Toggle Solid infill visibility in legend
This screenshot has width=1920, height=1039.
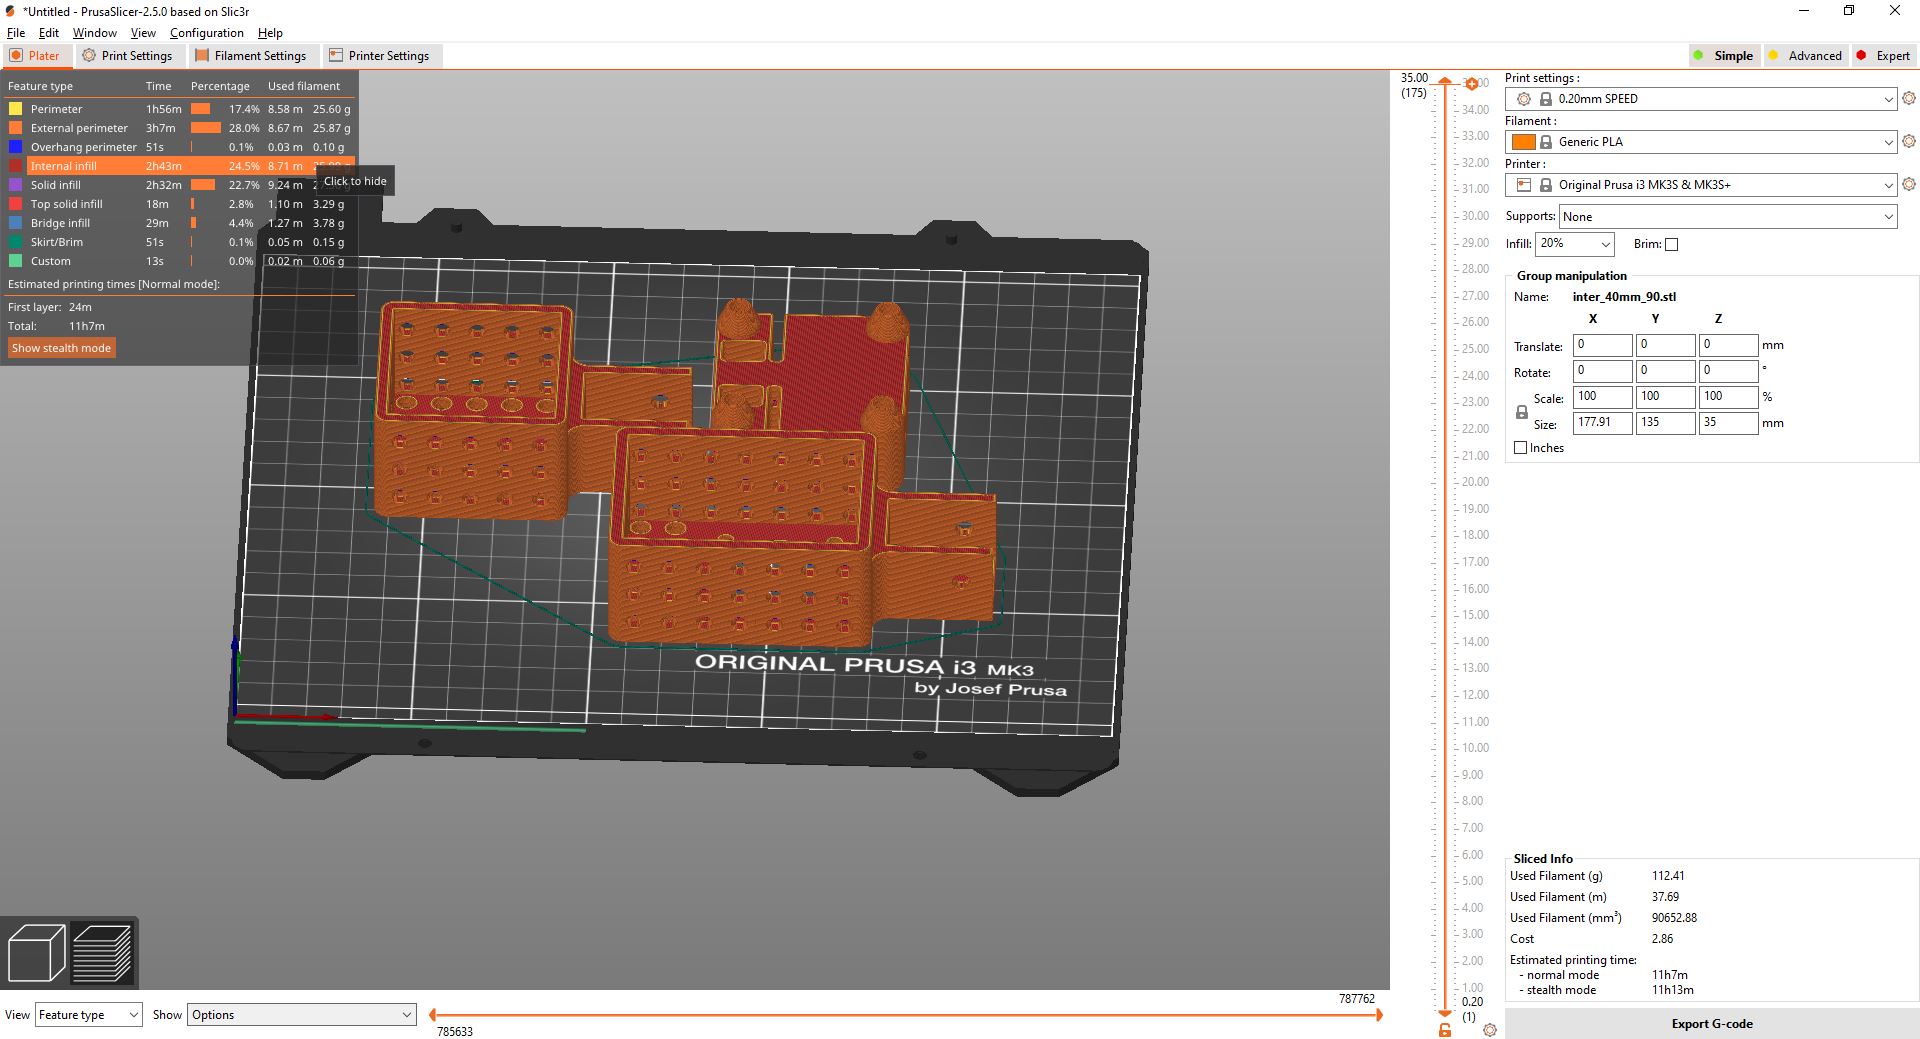[x=180, y=185]
